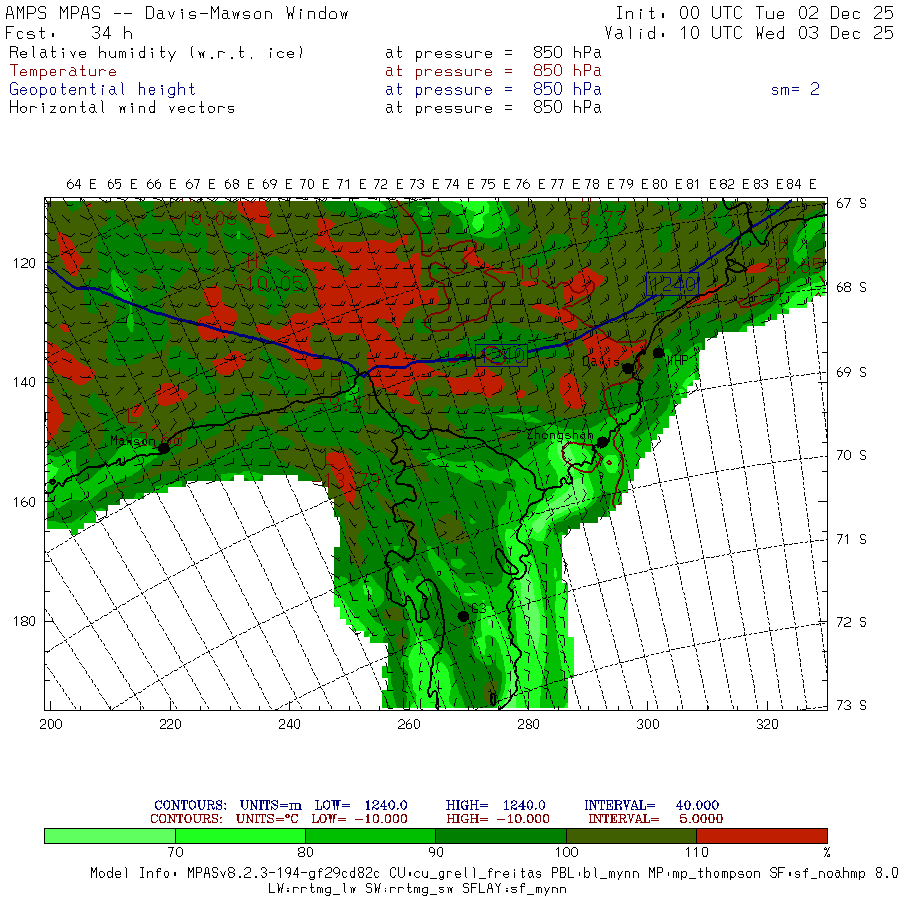Click the 'Fcst: 34 h' forecast hour text

(69, 33)
